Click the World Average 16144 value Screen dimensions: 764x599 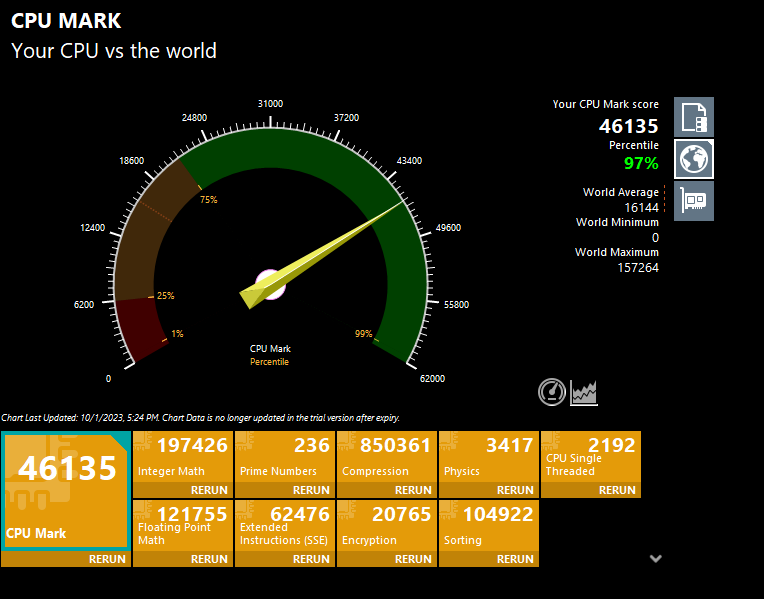641,208
